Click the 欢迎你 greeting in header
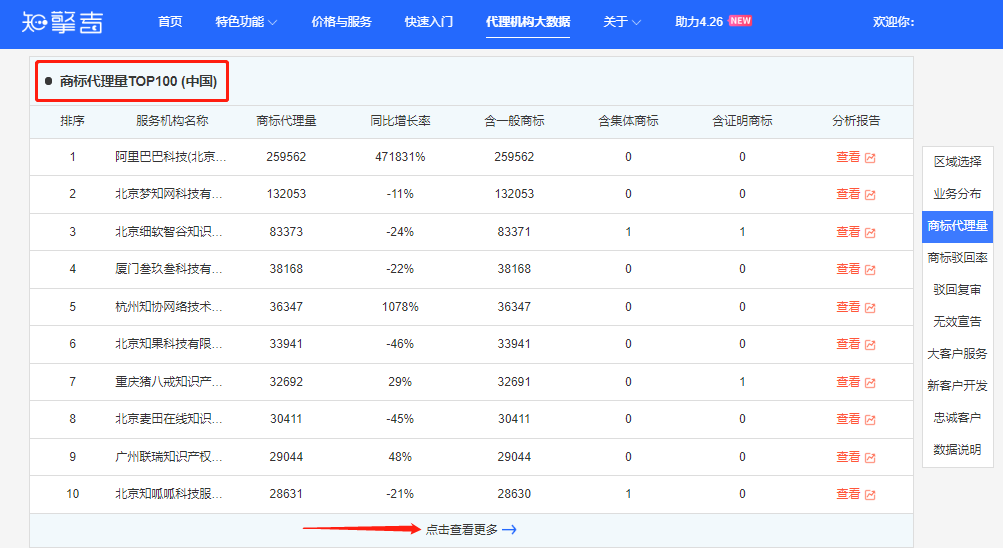The height and width of the screenshot is (548, 1003). (894, 22)
